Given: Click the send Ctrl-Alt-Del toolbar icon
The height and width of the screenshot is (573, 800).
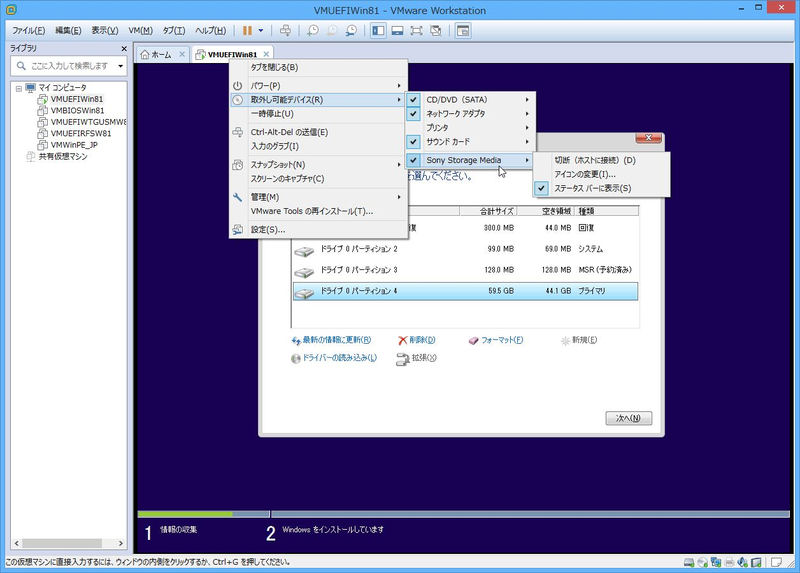Looking at the screenshot, I should click(286, 31).
